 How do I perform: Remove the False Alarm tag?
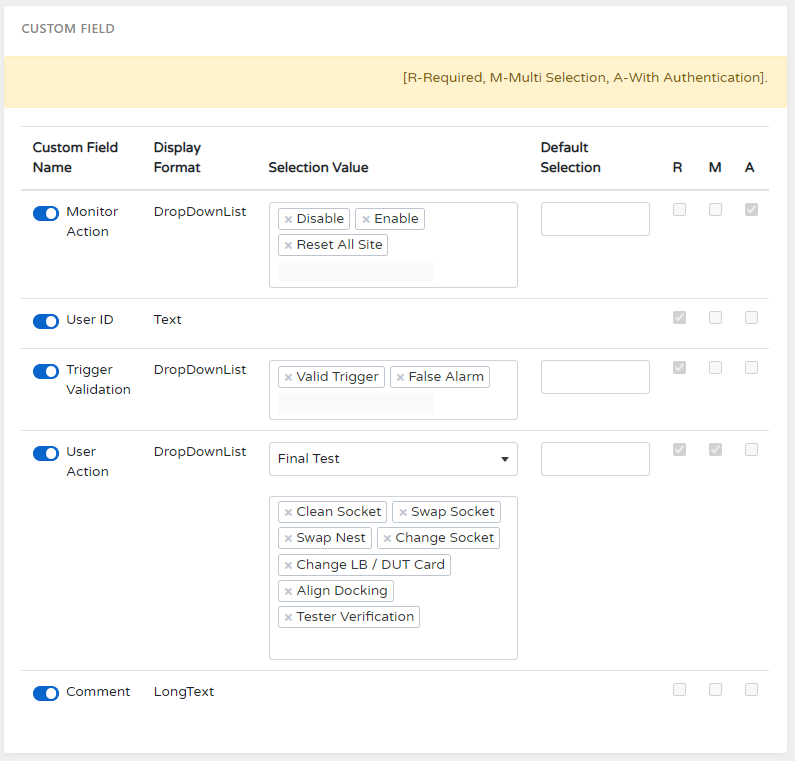[400, 377]
